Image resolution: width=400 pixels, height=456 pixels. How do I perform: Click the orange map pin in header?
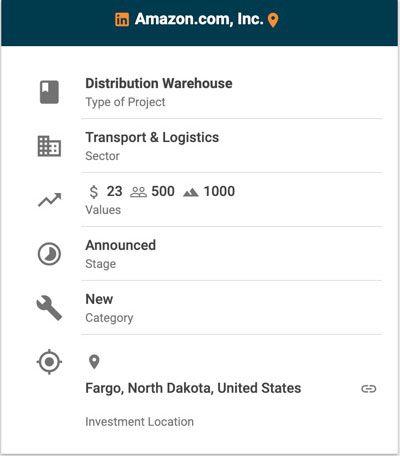[x=273, y=20]
